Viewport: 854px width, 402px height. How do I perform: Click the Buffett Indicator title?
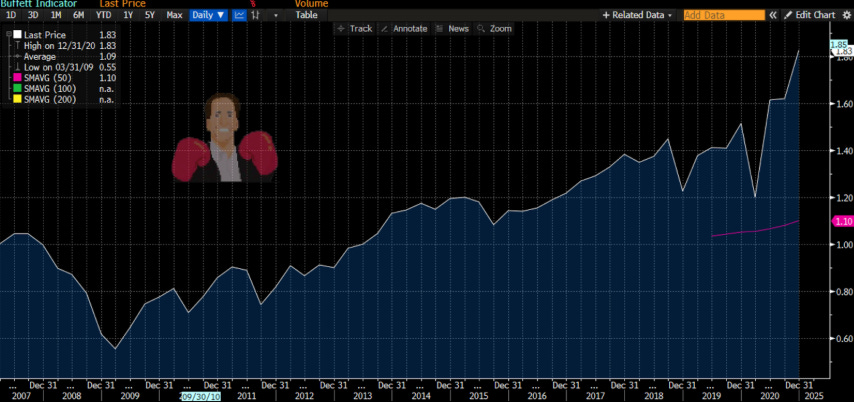coord(38,4)
